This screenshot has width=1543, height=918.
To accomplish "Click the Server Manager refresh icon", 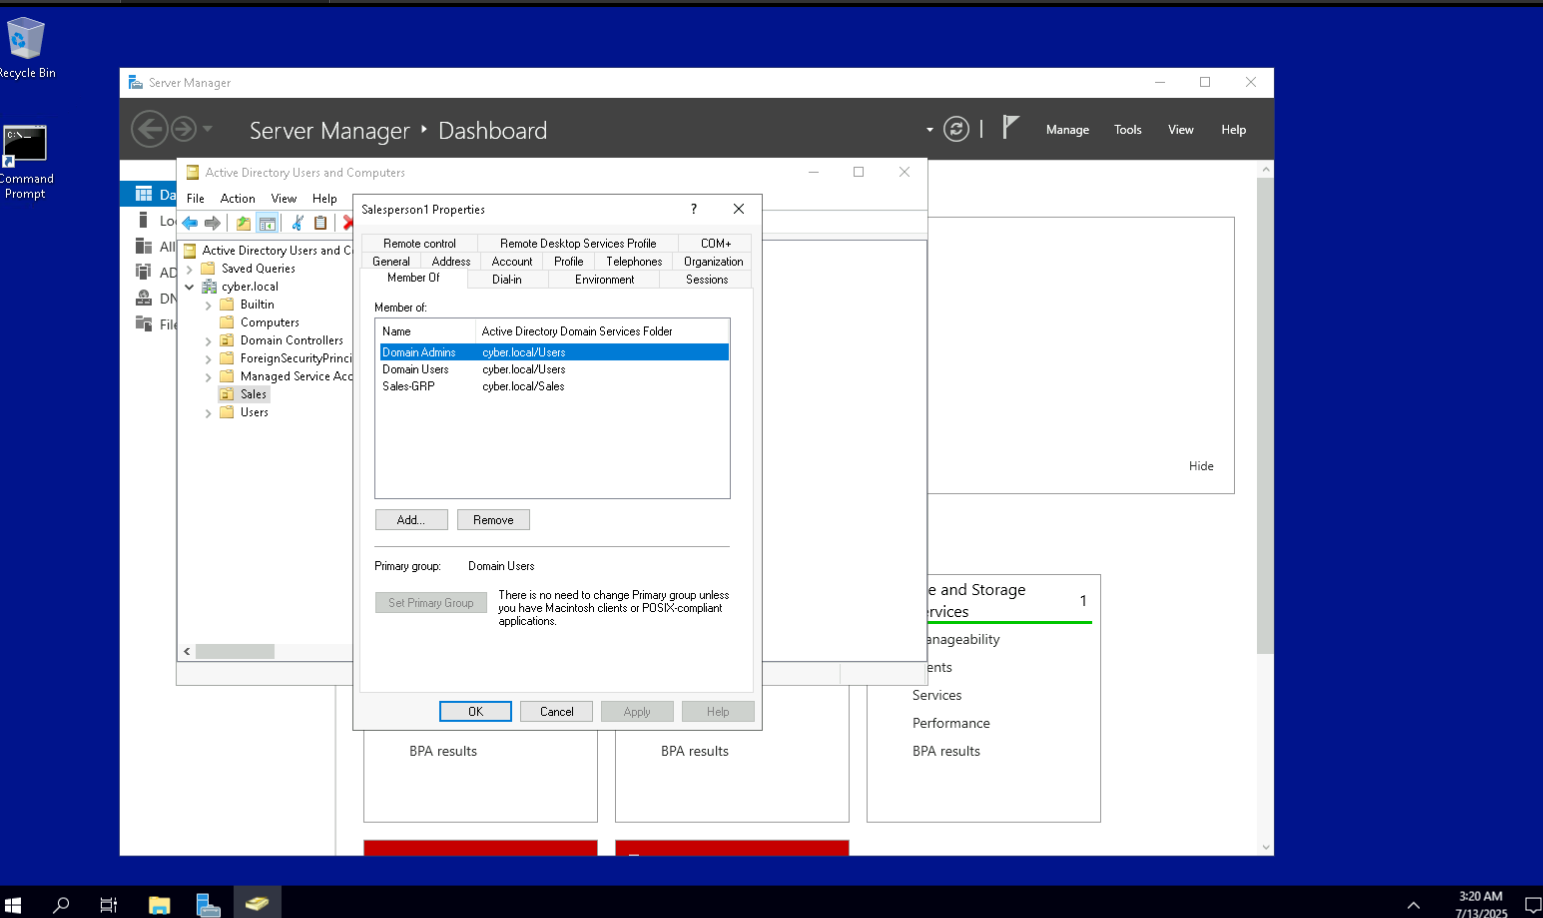I will tap(956, 129).
